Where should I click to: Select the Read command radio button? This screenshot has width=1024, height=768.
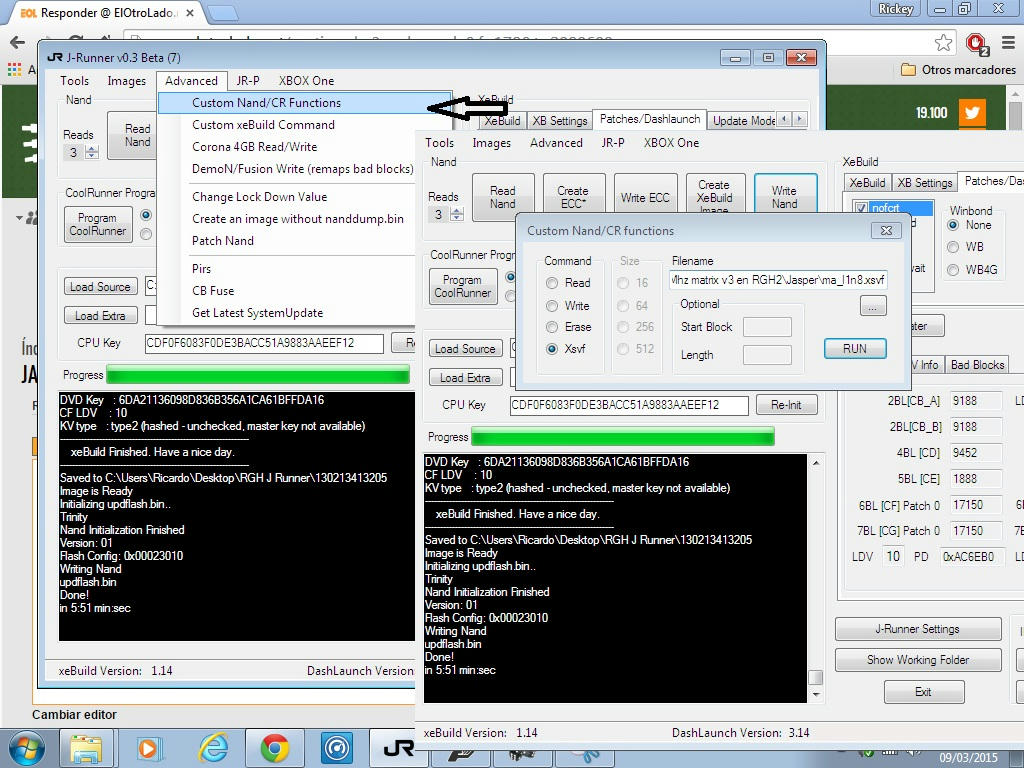[552, 283]
